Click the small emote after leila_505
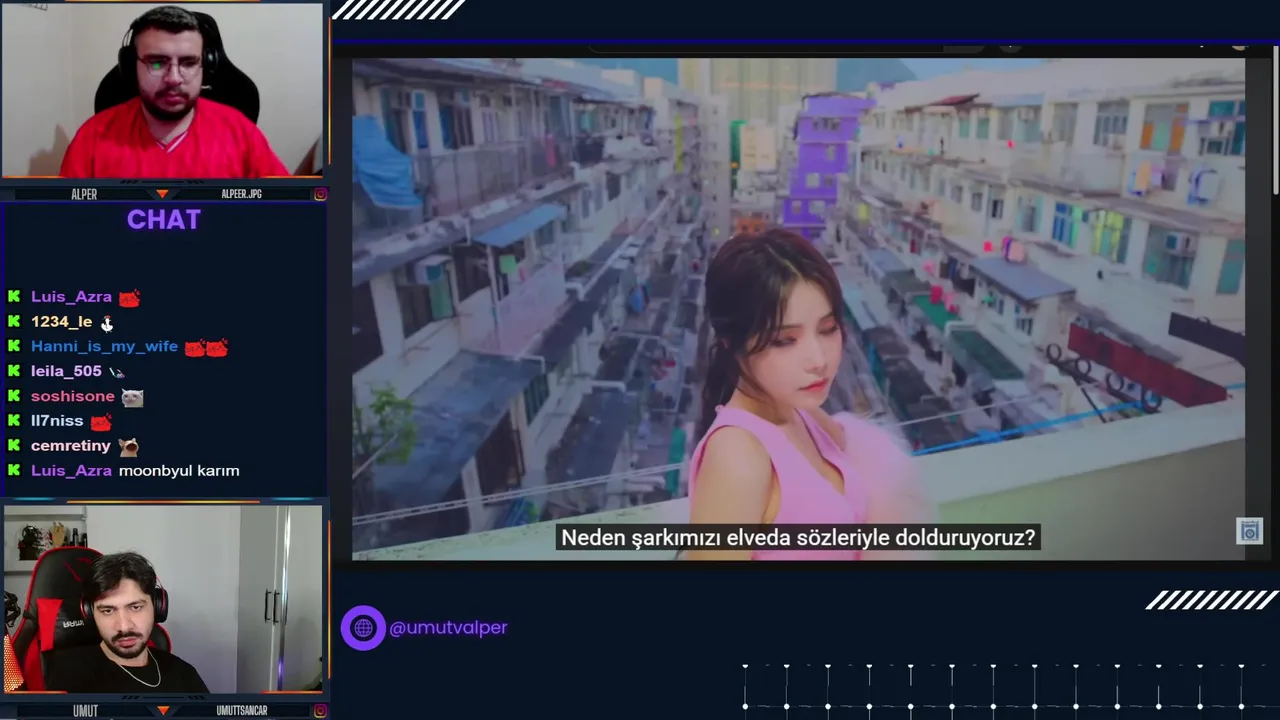Viewport: 1280px width, 720px height. coord(116,372)
